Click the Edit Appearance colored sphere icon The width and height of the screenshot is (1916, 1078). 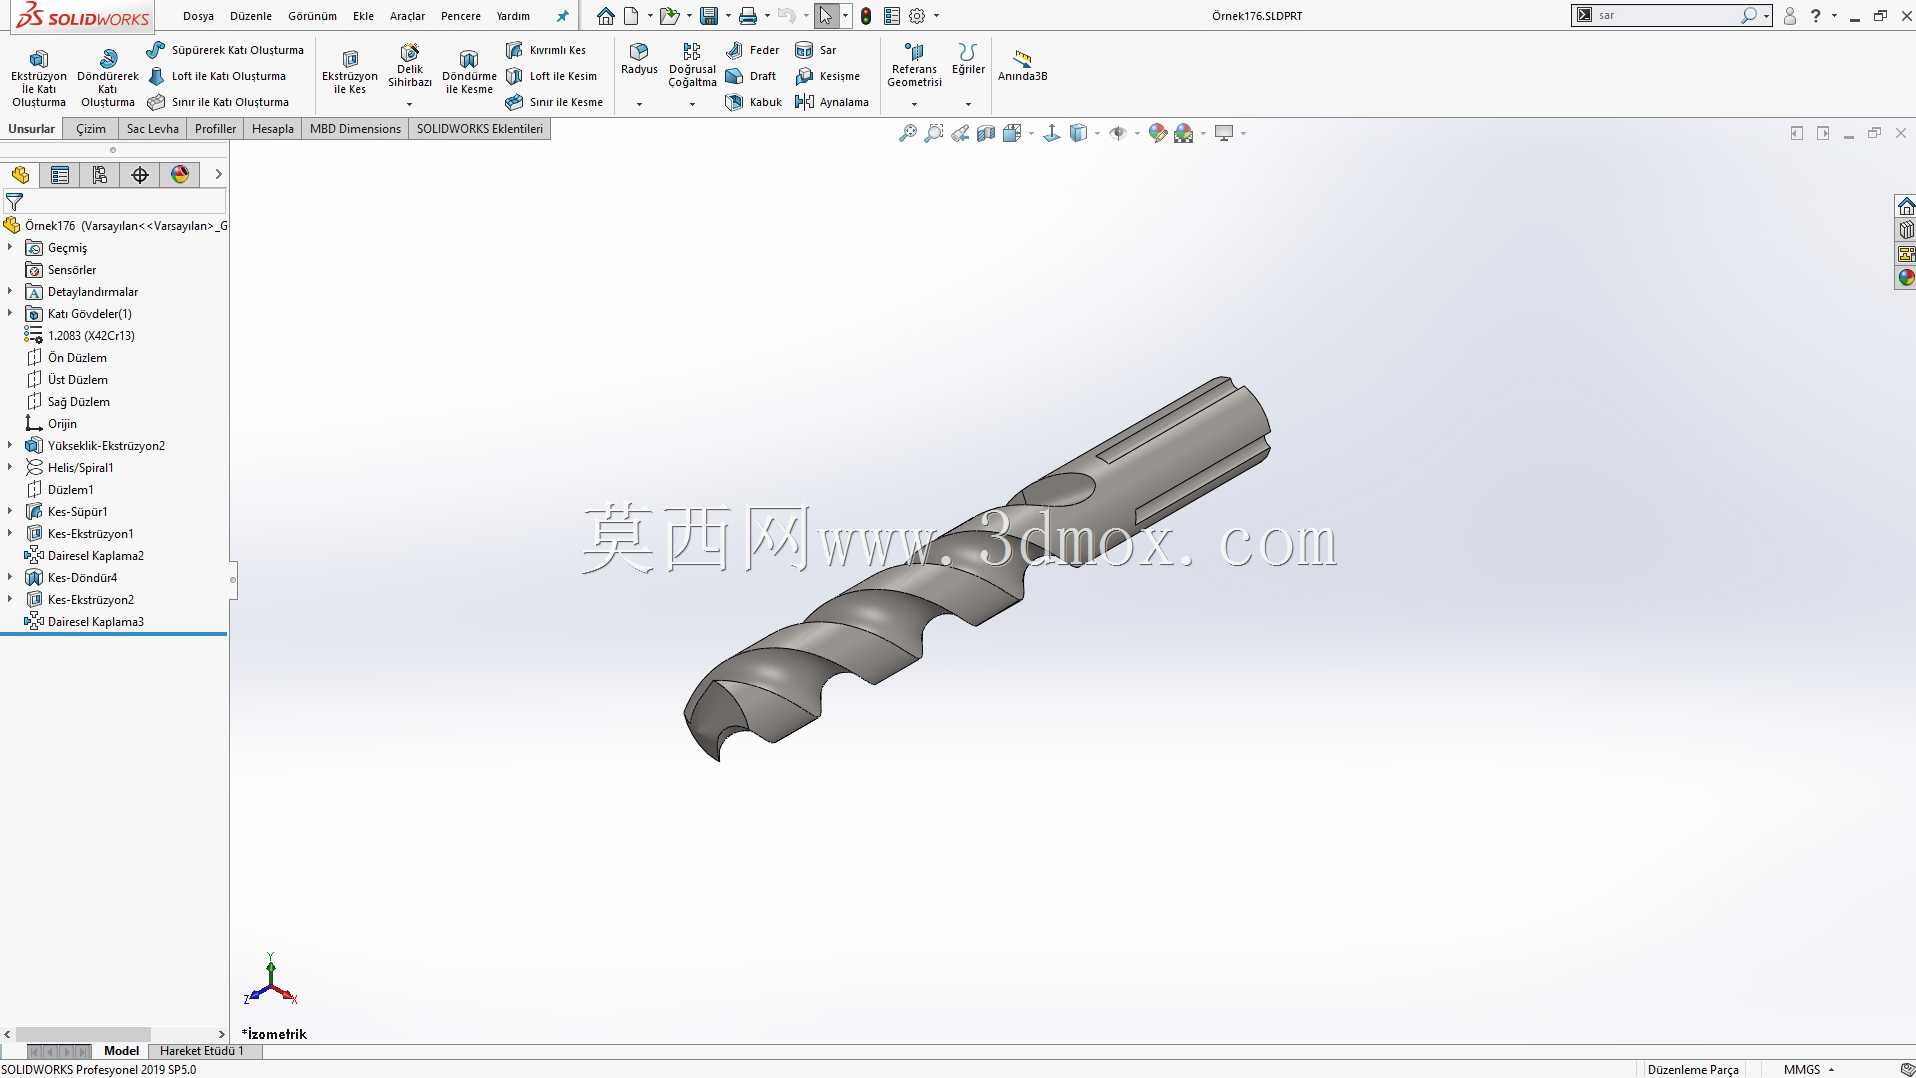(x=1158, y=133)
